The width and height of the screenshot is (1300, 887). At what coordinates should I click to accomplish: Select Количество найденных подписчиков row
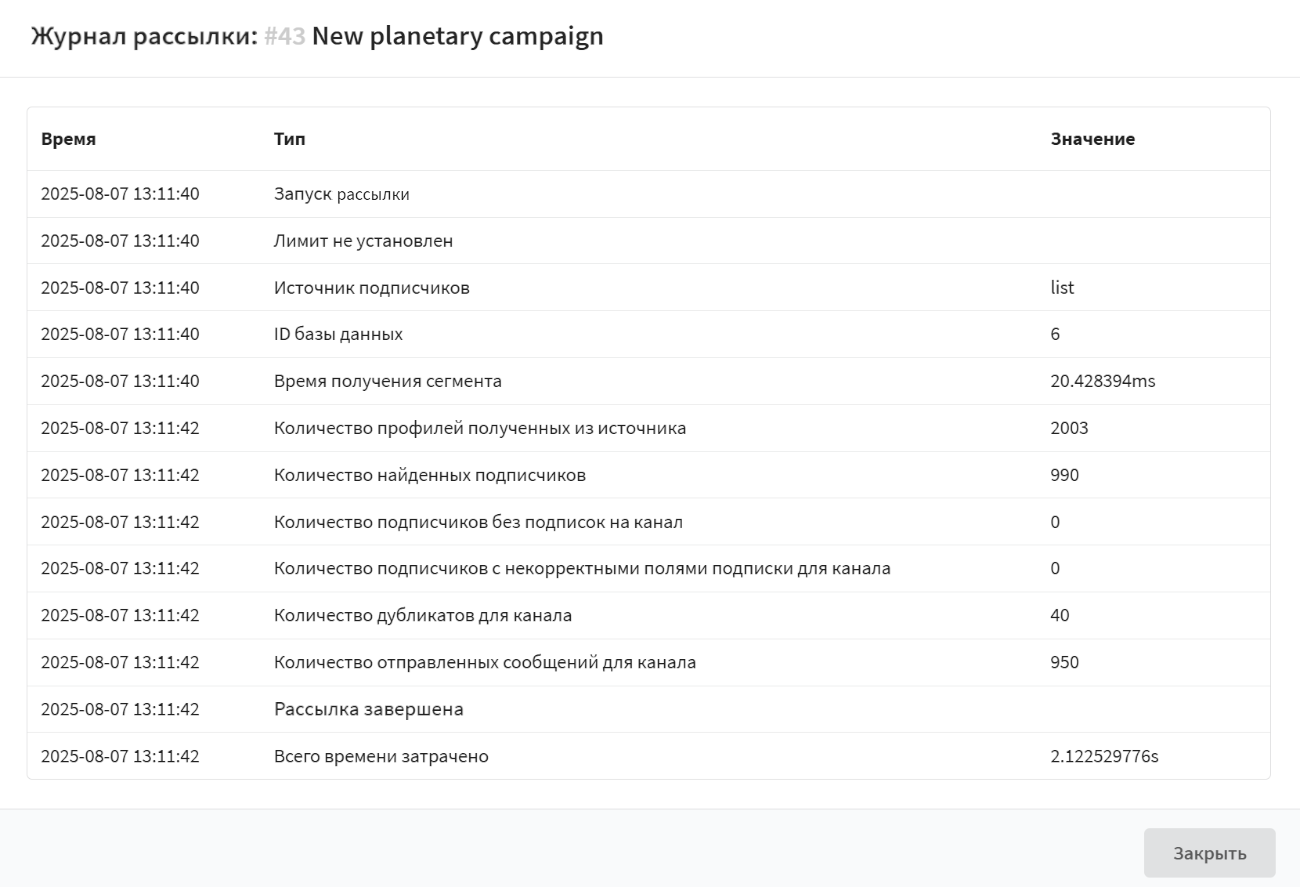pos(430,475)
